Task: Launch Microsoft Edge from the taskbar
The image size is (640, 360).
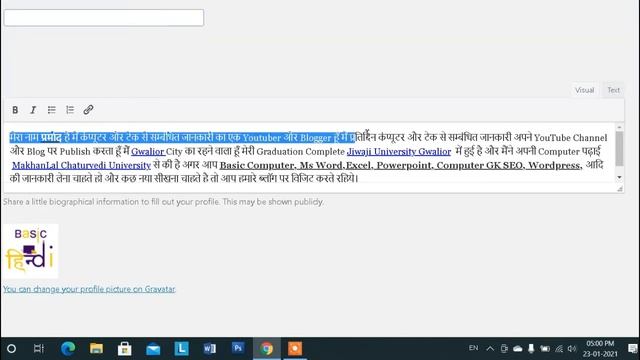Action: [x=68, y=349]
